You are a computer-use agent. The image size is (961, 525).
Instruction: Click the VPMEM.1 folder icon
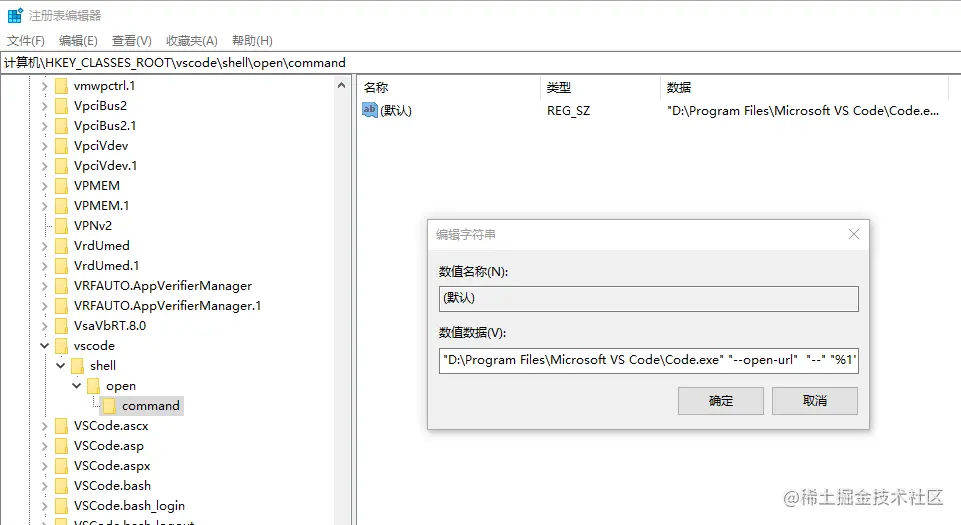point(61,206)
